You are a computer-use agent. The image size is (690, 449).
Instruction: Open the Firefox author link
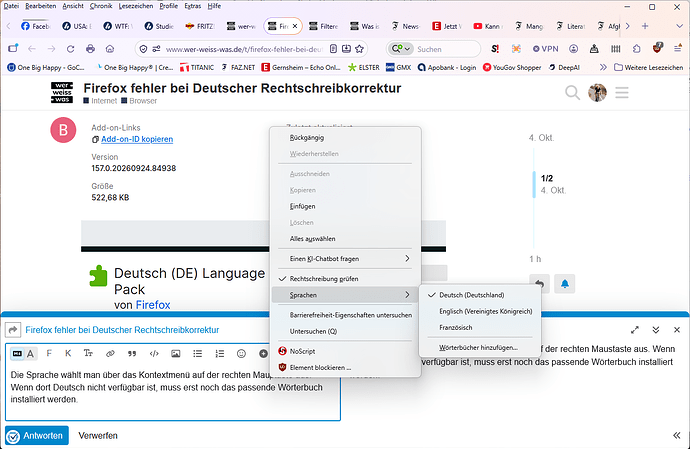pos(153,305)
